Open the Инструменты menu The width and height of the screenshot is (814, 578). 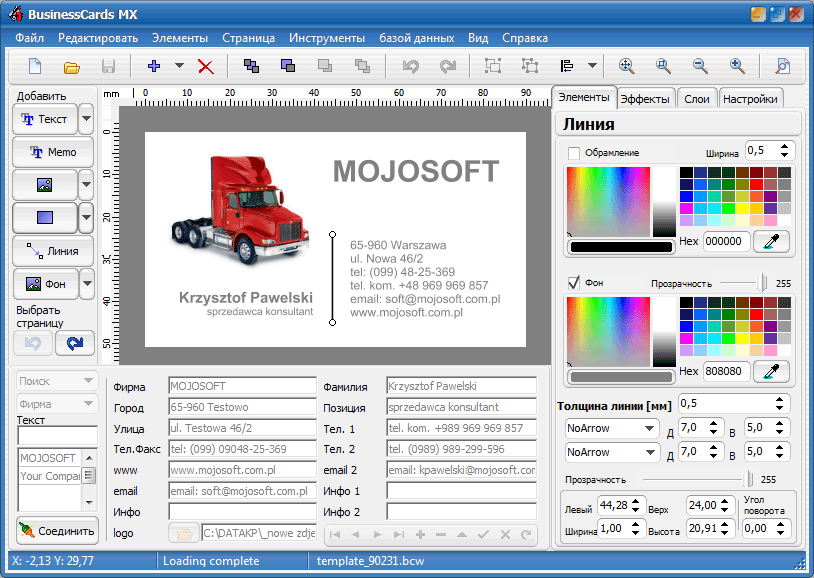tap(327, 38)
